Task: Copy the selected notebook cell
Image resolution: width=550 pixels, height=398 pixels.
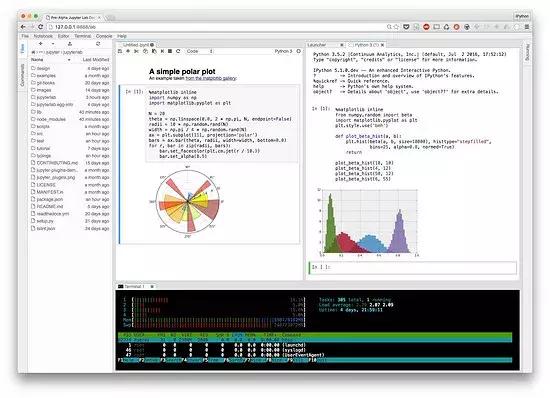Action: 145,51
